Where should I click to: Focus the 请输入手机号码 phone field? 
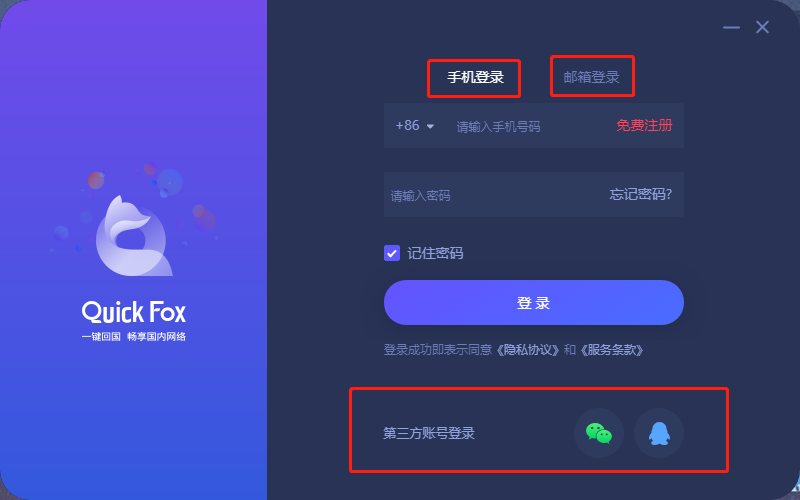pos(531,126)
